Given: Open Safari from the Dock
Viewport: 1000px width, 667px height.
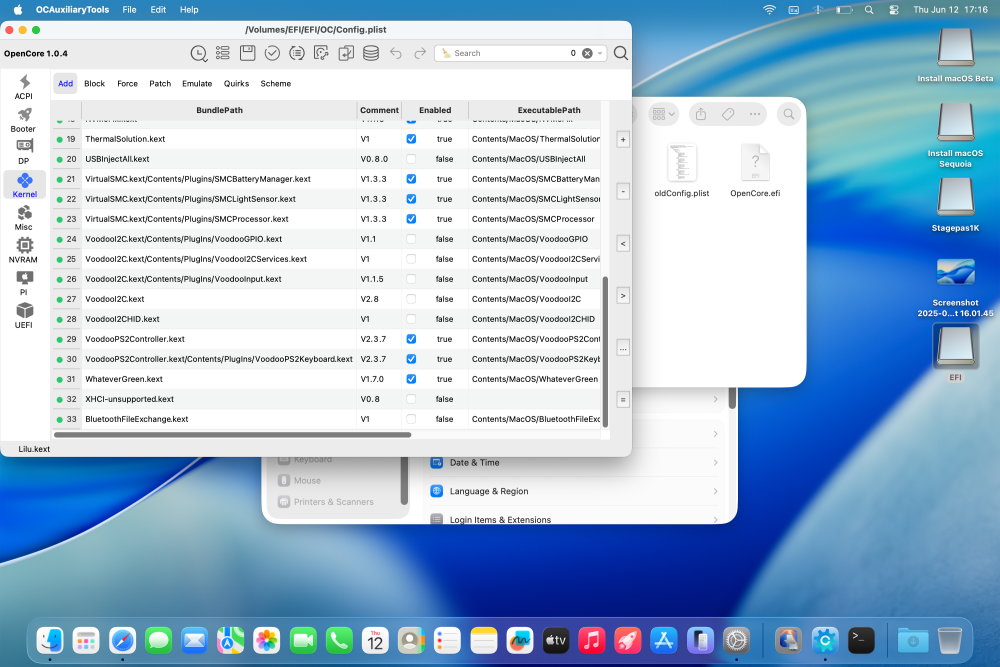Looking at the screenshot, I should pyautogui.click(x=122, y=640).
